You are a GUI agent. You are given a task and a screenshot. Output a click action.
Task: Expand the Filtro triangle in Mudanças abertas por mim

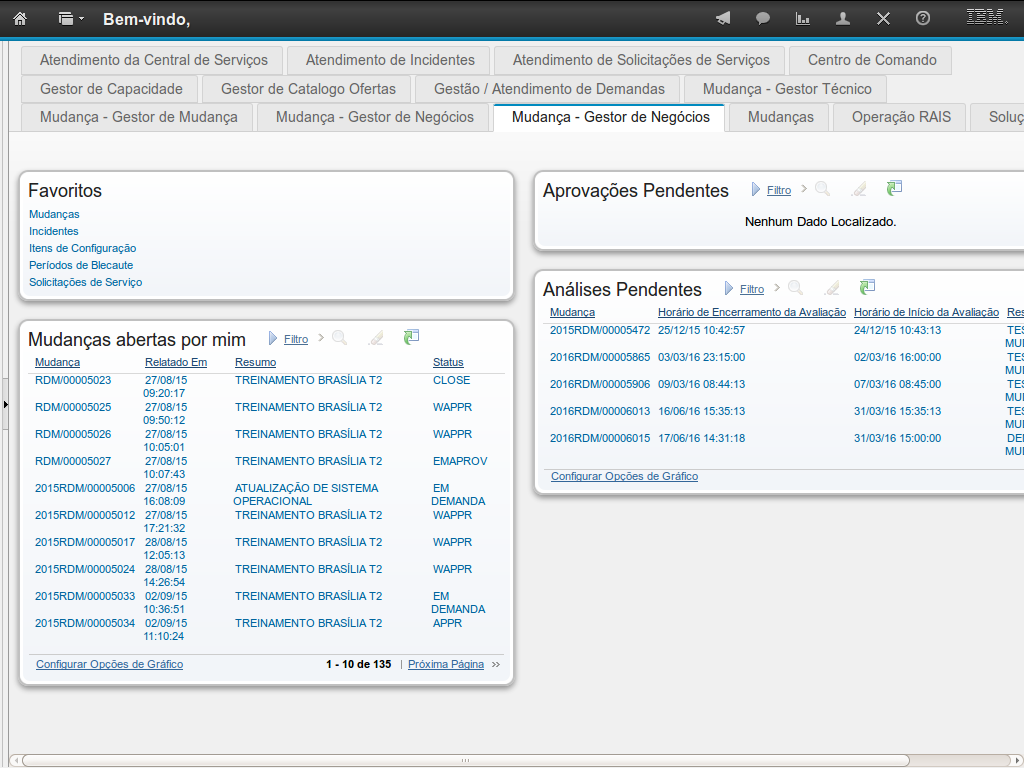click(x=273, y=339)
